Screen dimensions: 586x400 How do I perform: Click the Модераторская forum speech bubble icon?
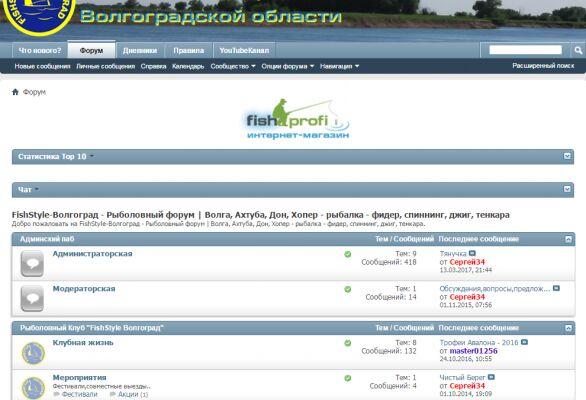(x=32, y=298)
